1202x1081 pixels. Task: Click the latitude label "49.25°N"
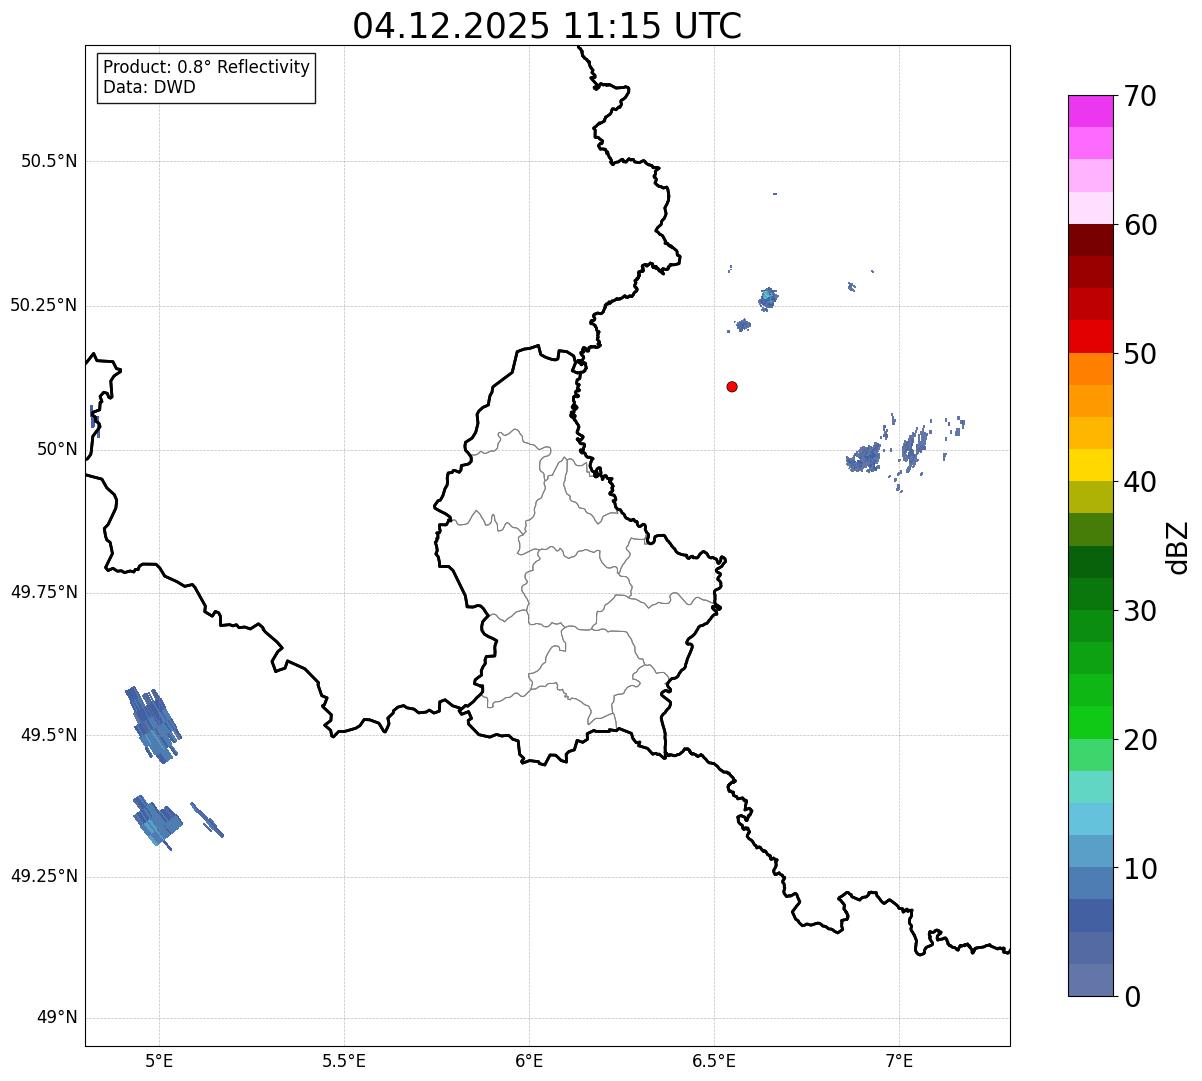tap(43, 877)
